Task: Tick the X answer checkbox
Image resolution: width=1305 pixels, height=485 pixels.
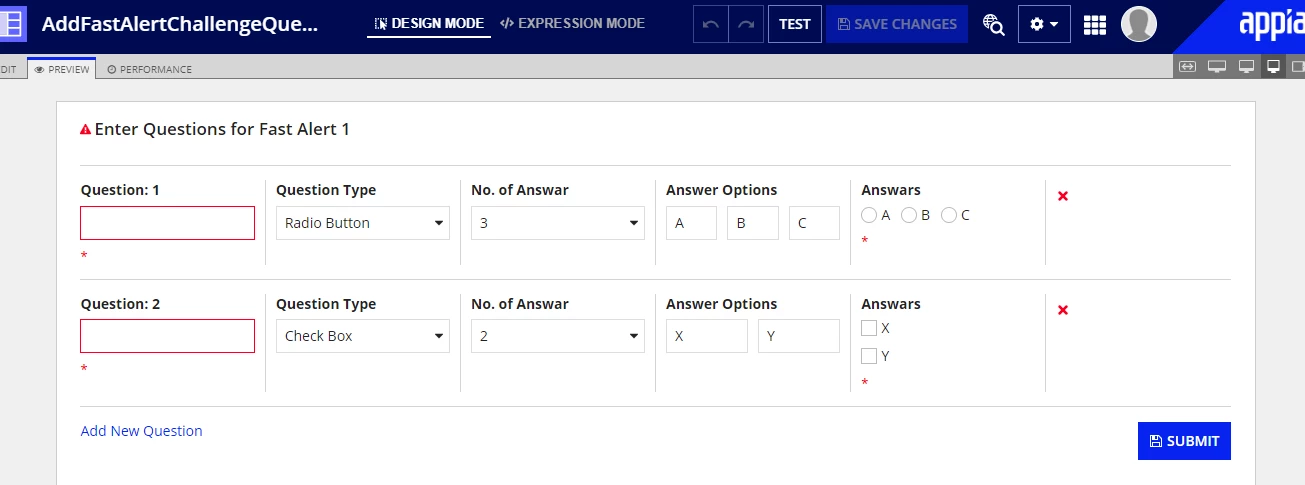Action: tap(869, 328)
